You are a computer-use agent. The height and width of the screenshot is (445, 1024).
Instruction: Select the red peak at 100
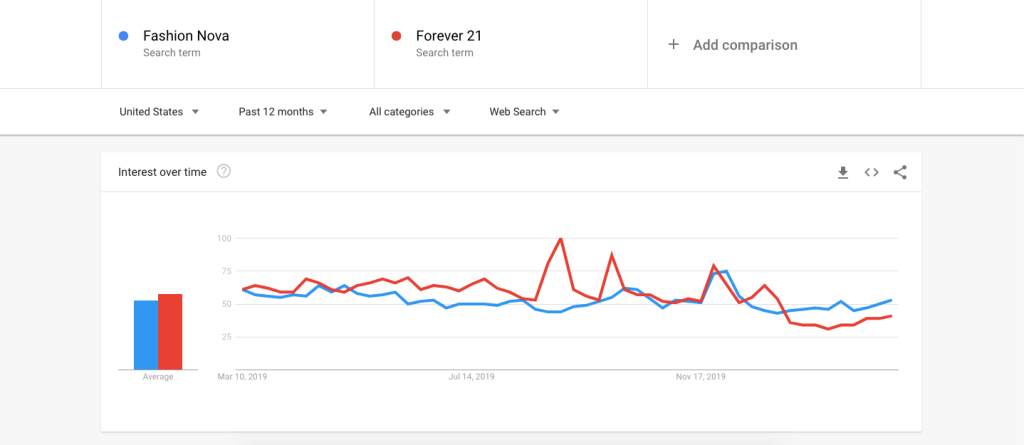pos(560,239)
